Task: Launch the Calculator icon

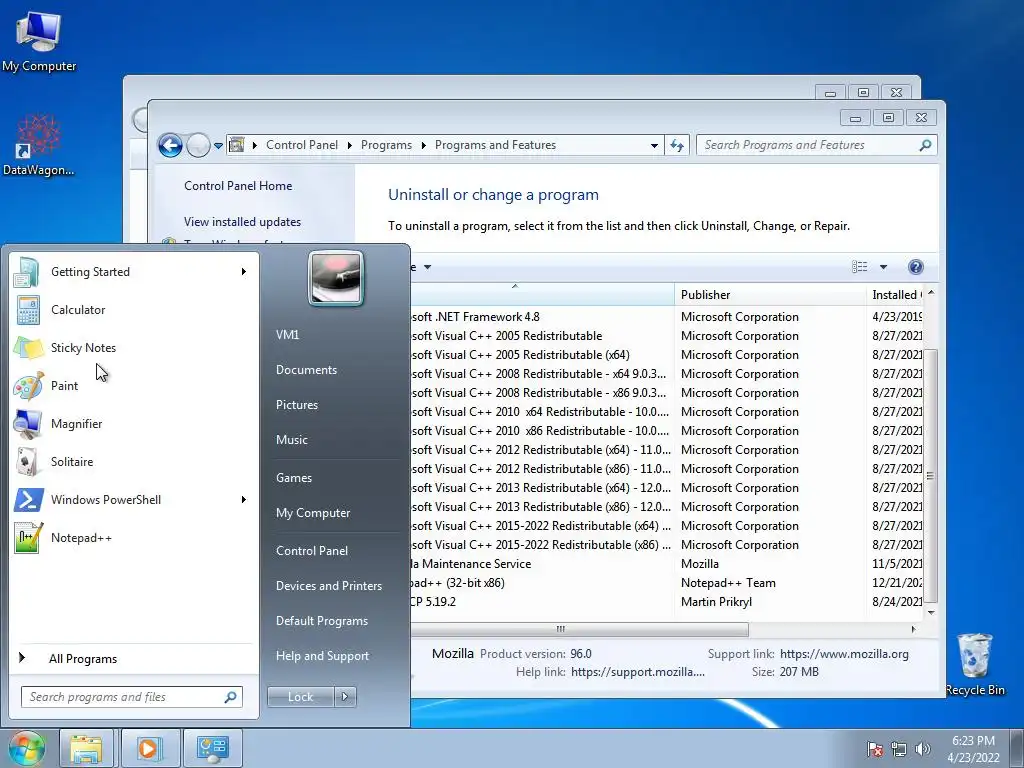Action: tap(28, 310)
